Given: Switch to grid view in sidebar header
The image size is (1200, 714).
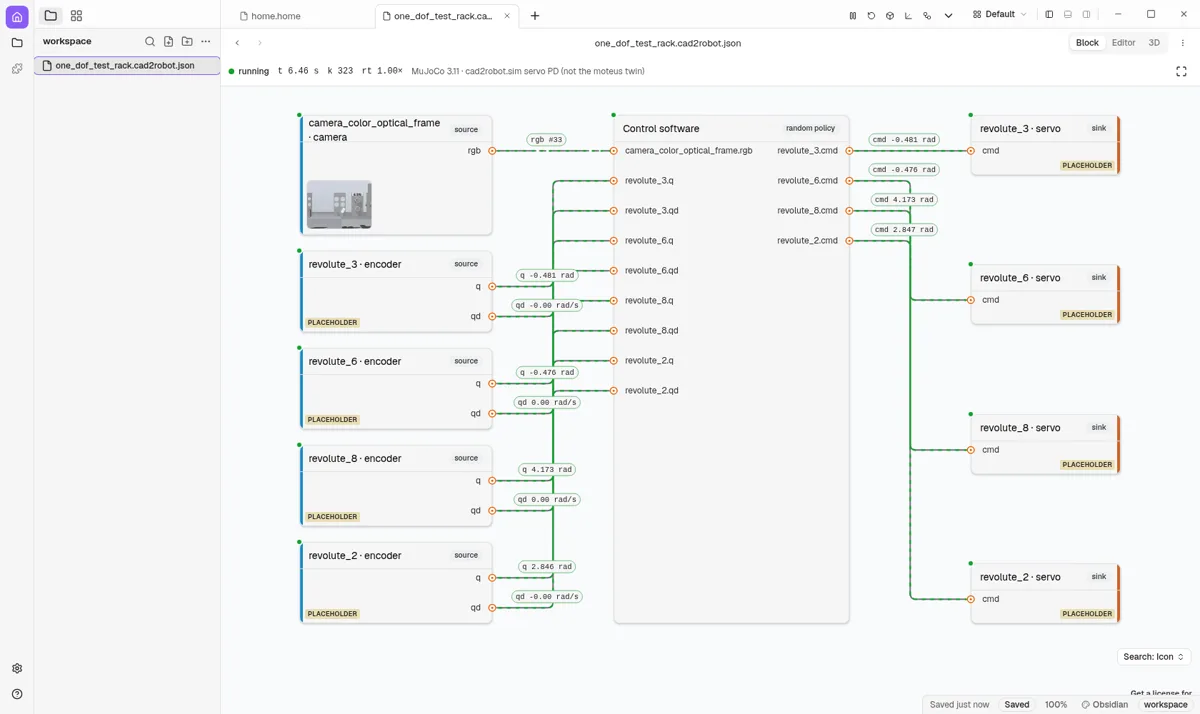Looking at the screenshot, I should [77, 16].
